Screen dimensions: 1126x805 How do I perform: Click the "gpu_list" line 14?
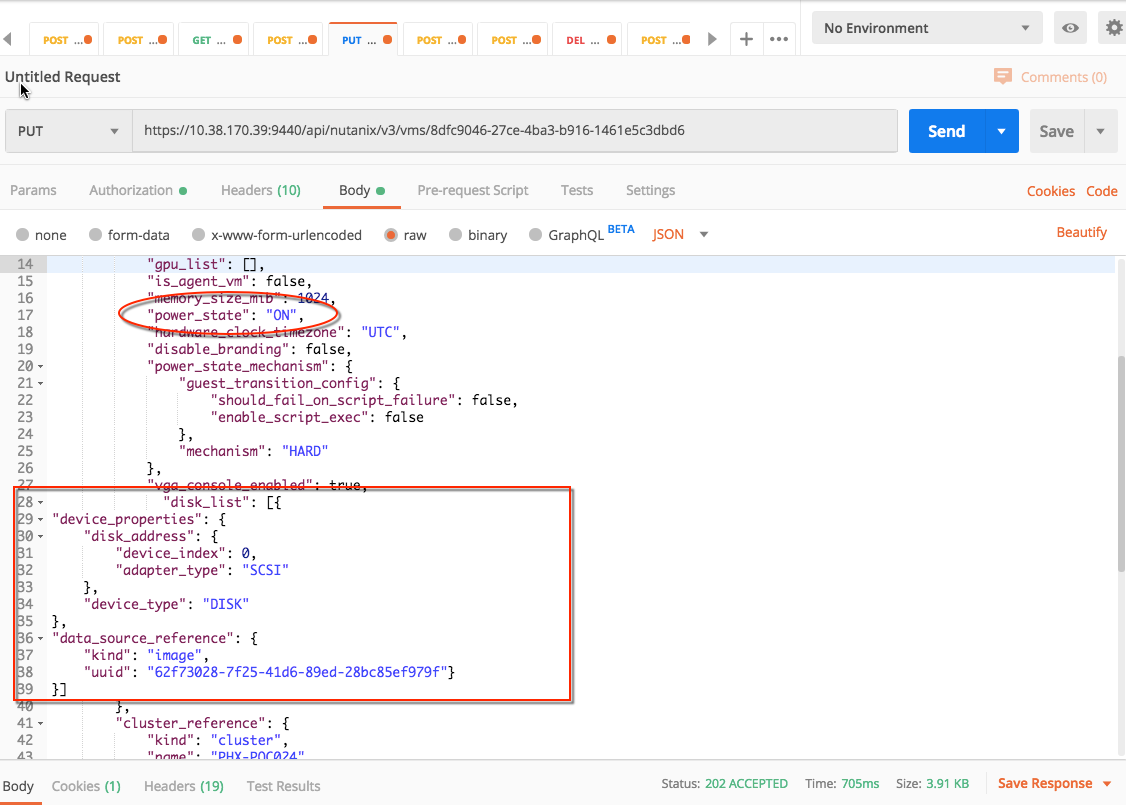tap(206, 264)
